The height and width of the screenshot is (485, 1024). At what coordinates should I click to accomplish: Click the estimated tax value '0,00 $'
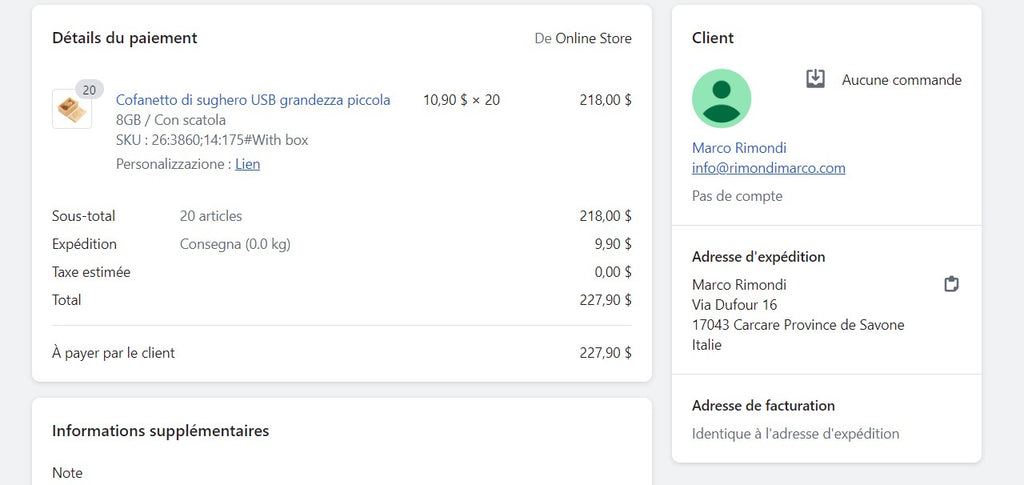[613, 272]
